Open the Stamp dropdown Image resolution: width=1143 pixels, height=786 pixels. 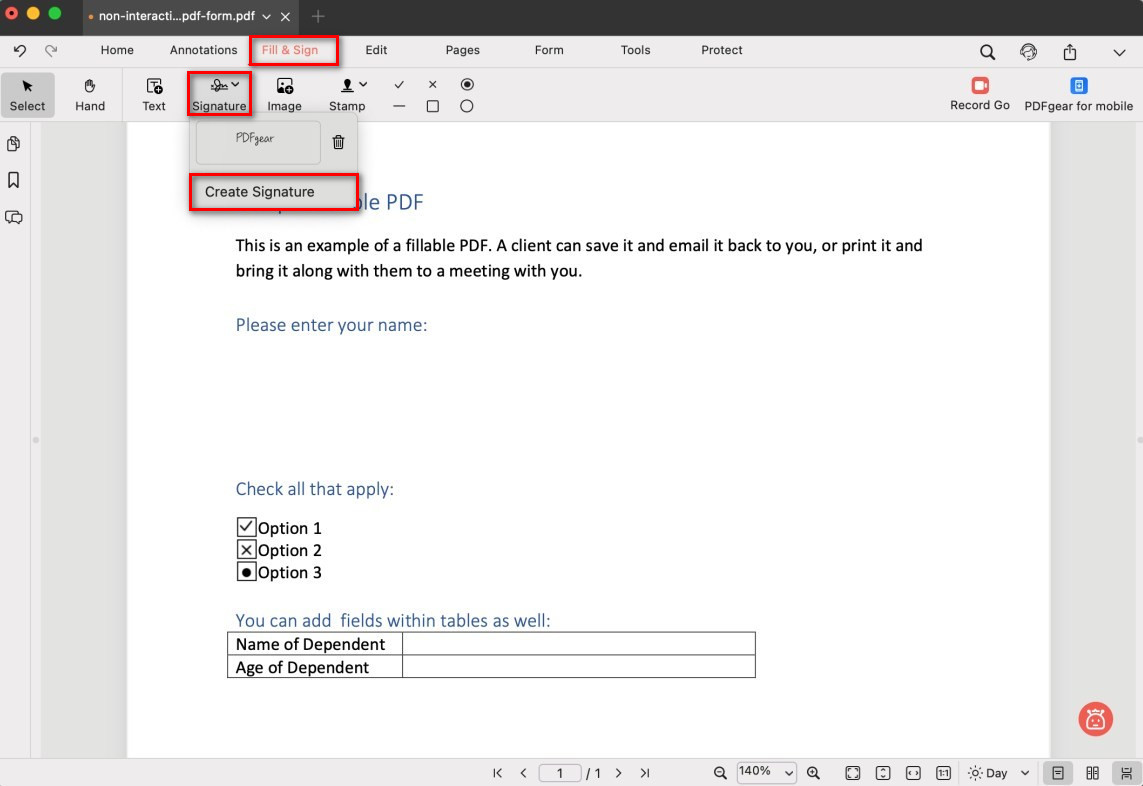click(348, 94)
